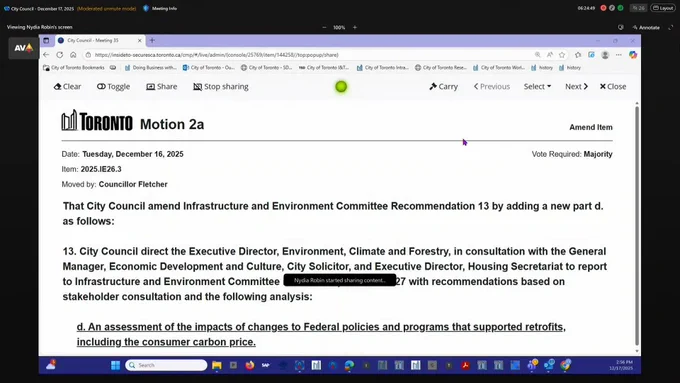Open the Select dropdown
The image size is (680, 383).
(537, 86)
